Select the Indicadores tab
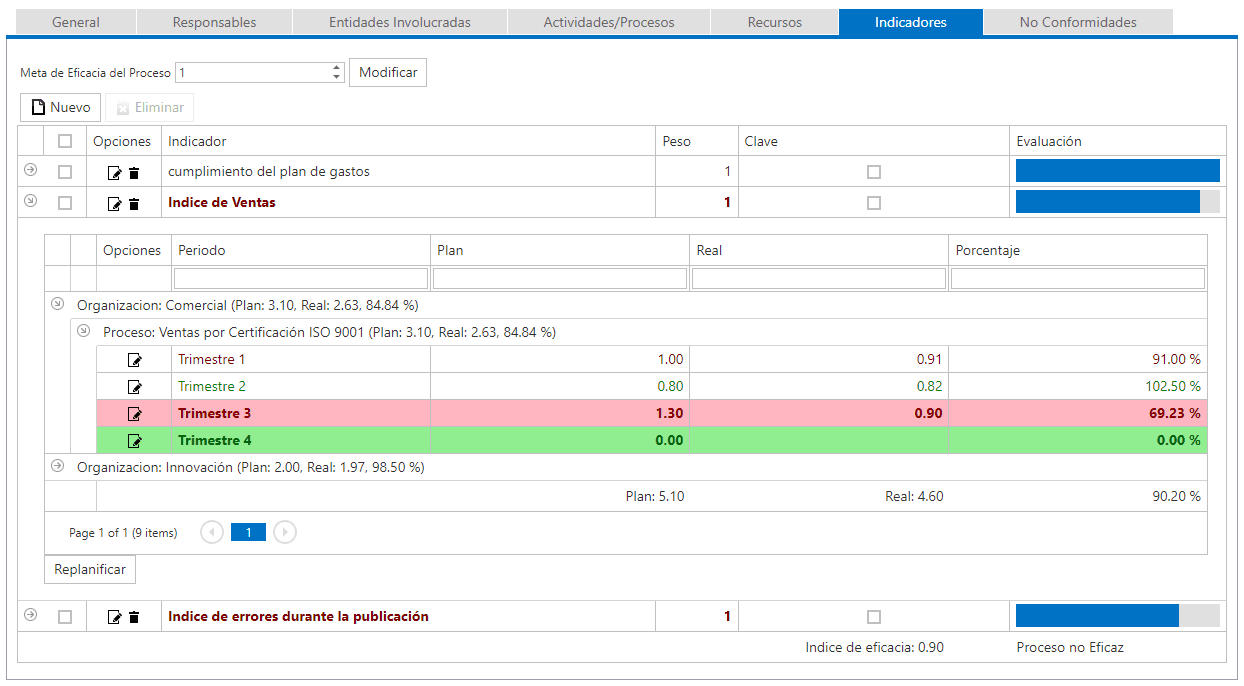 (x=911, y=22)
